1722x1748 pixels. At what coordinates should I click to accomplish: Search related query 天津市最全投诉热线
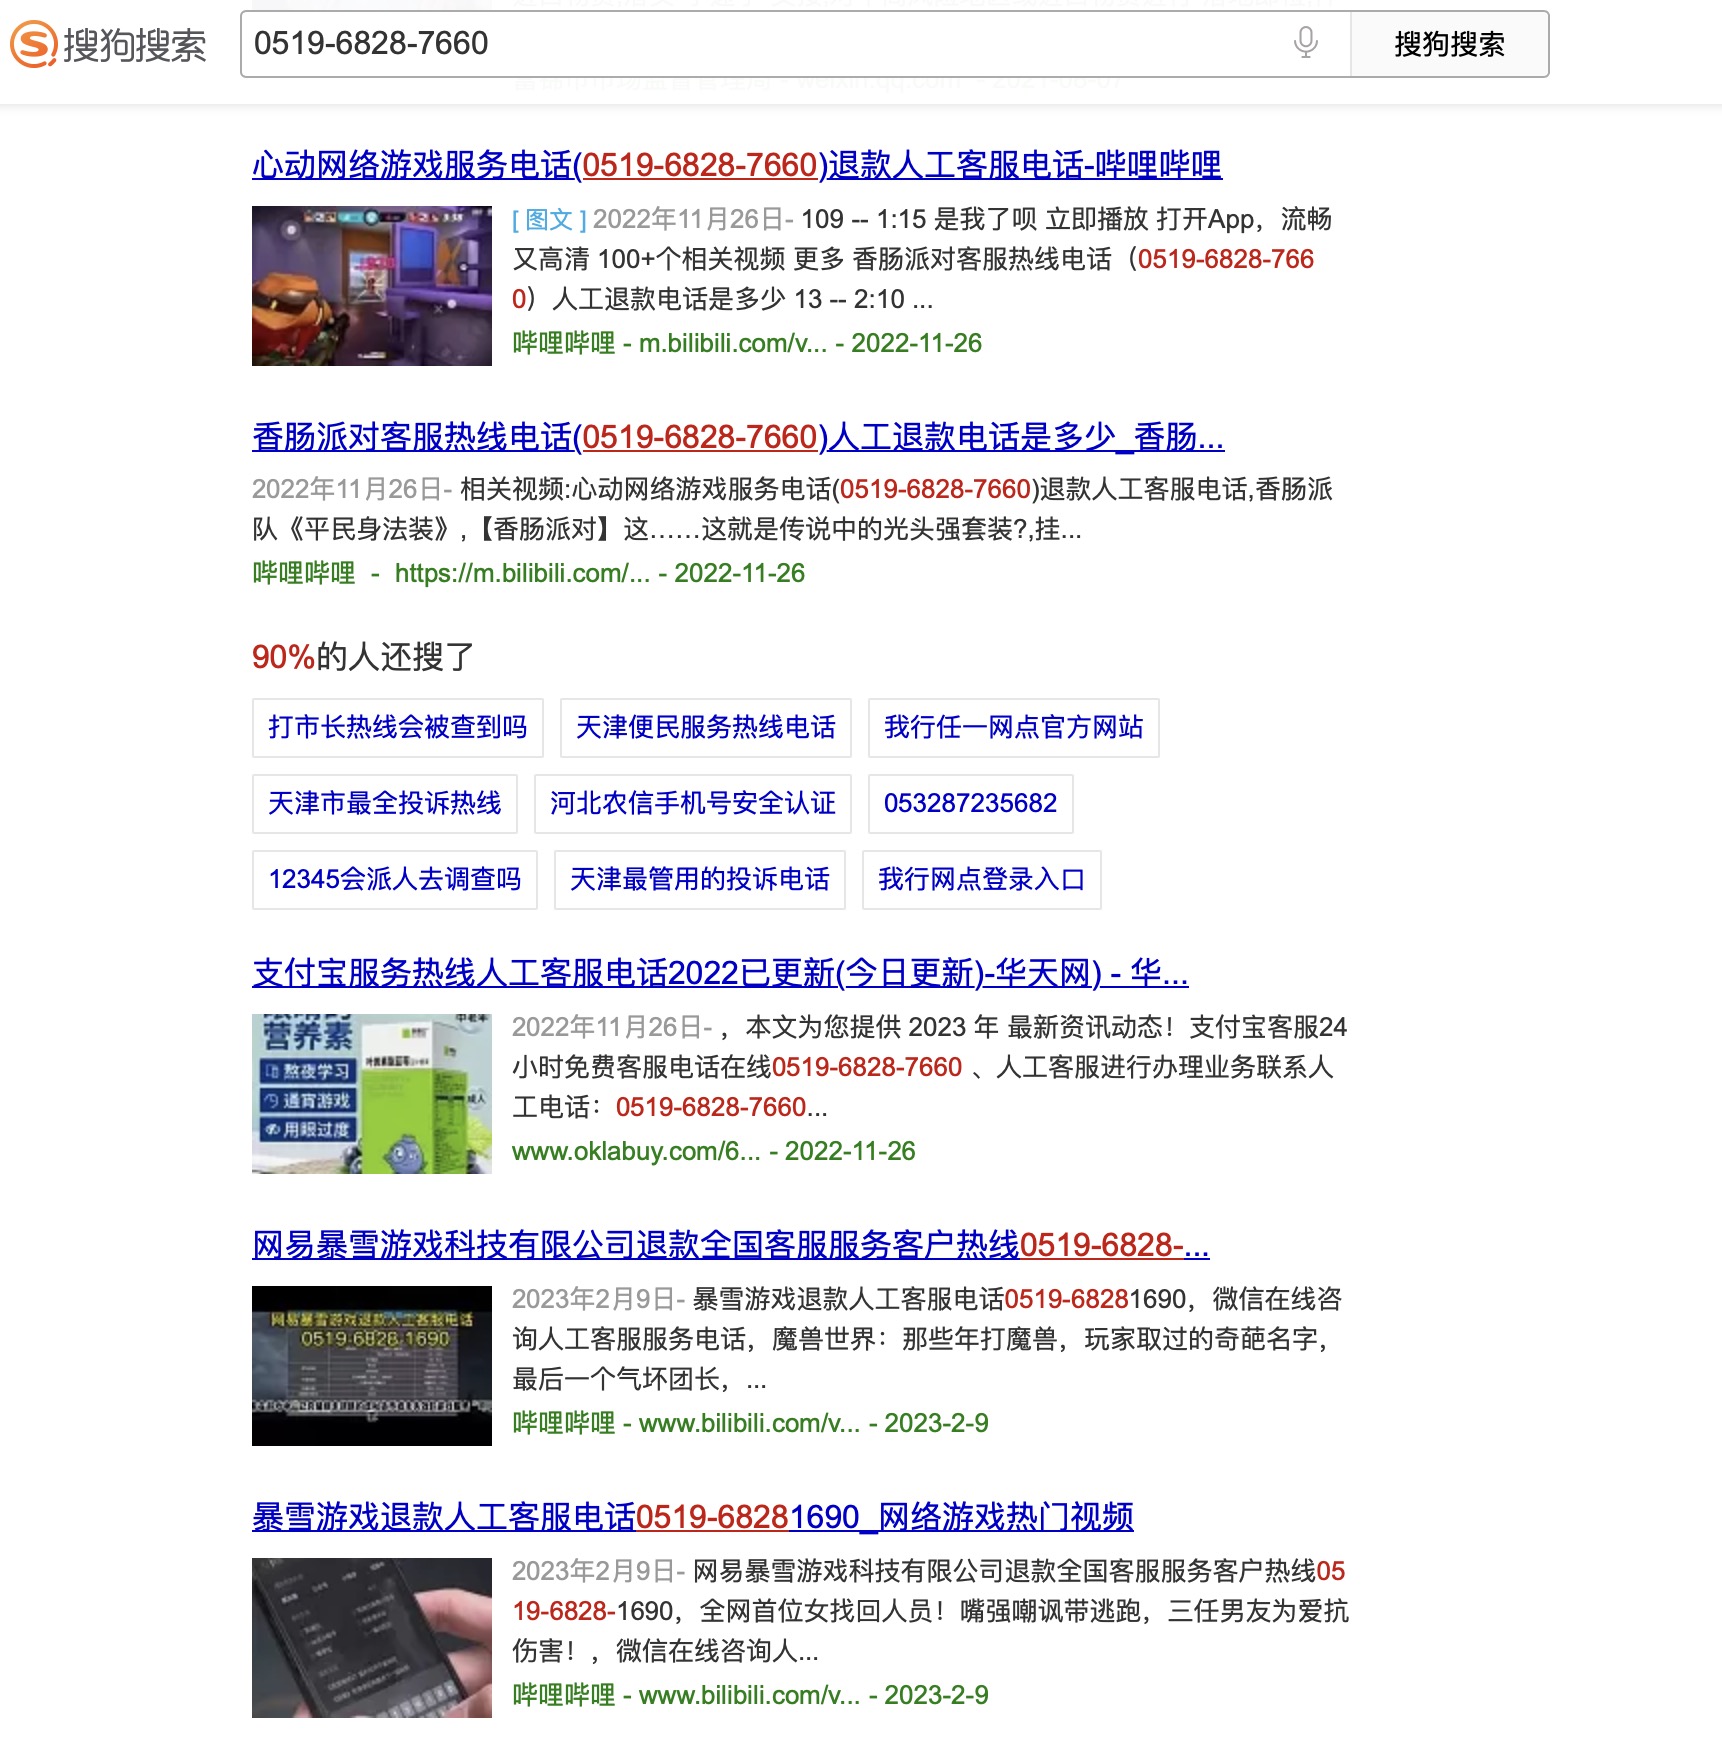[384, 804]
